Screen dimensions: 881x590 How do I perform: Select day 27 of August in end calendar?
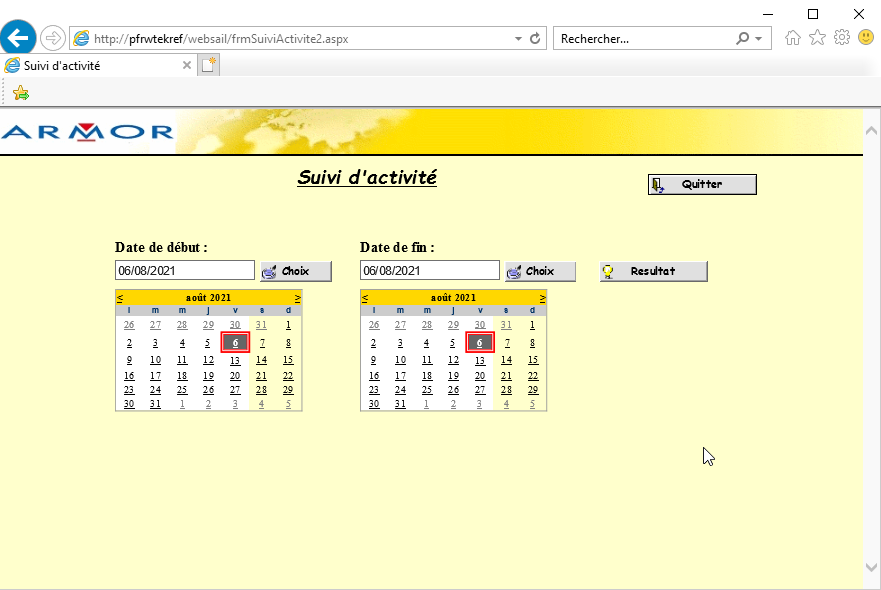click(x=480, y=390)
